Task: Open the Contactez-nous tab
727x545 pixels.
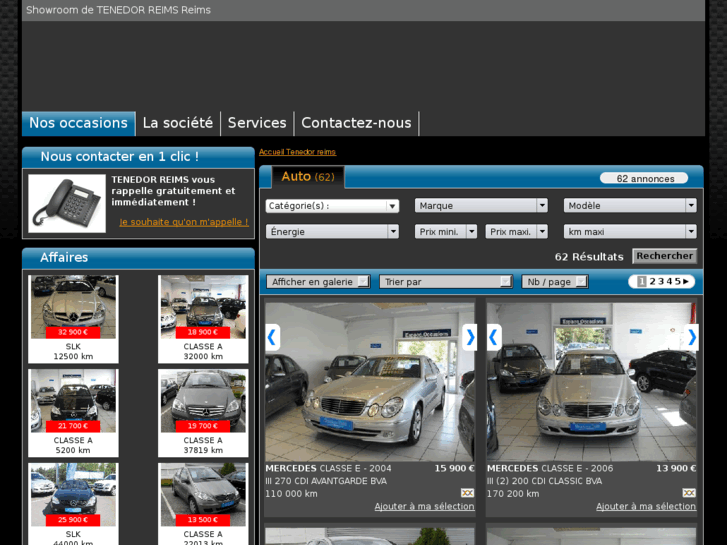Action: tap(356, 123)
